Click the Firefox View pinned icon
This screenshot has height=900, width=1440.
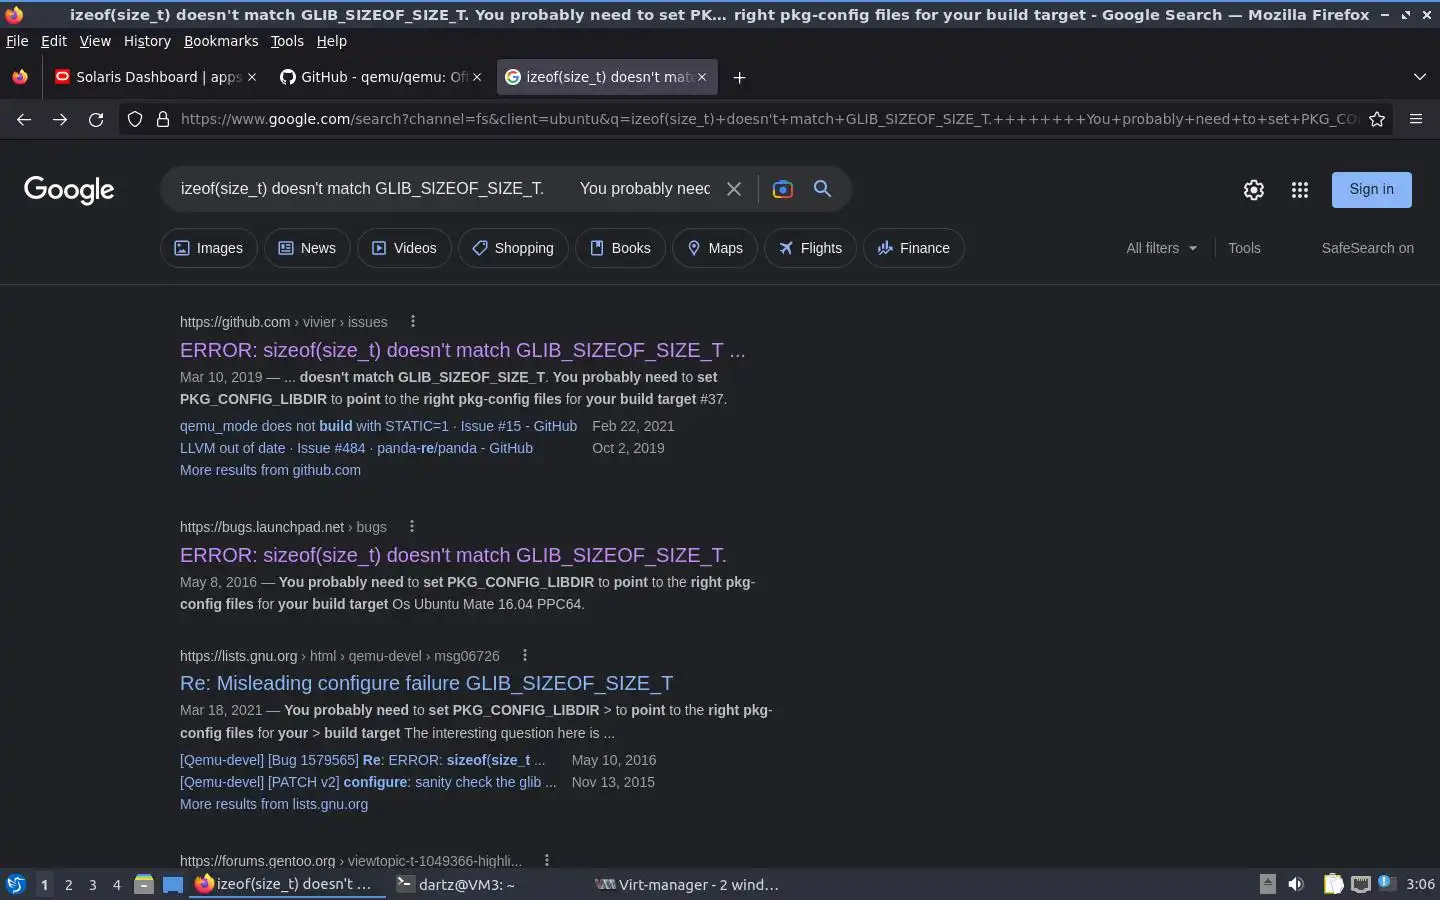[20, 77]
